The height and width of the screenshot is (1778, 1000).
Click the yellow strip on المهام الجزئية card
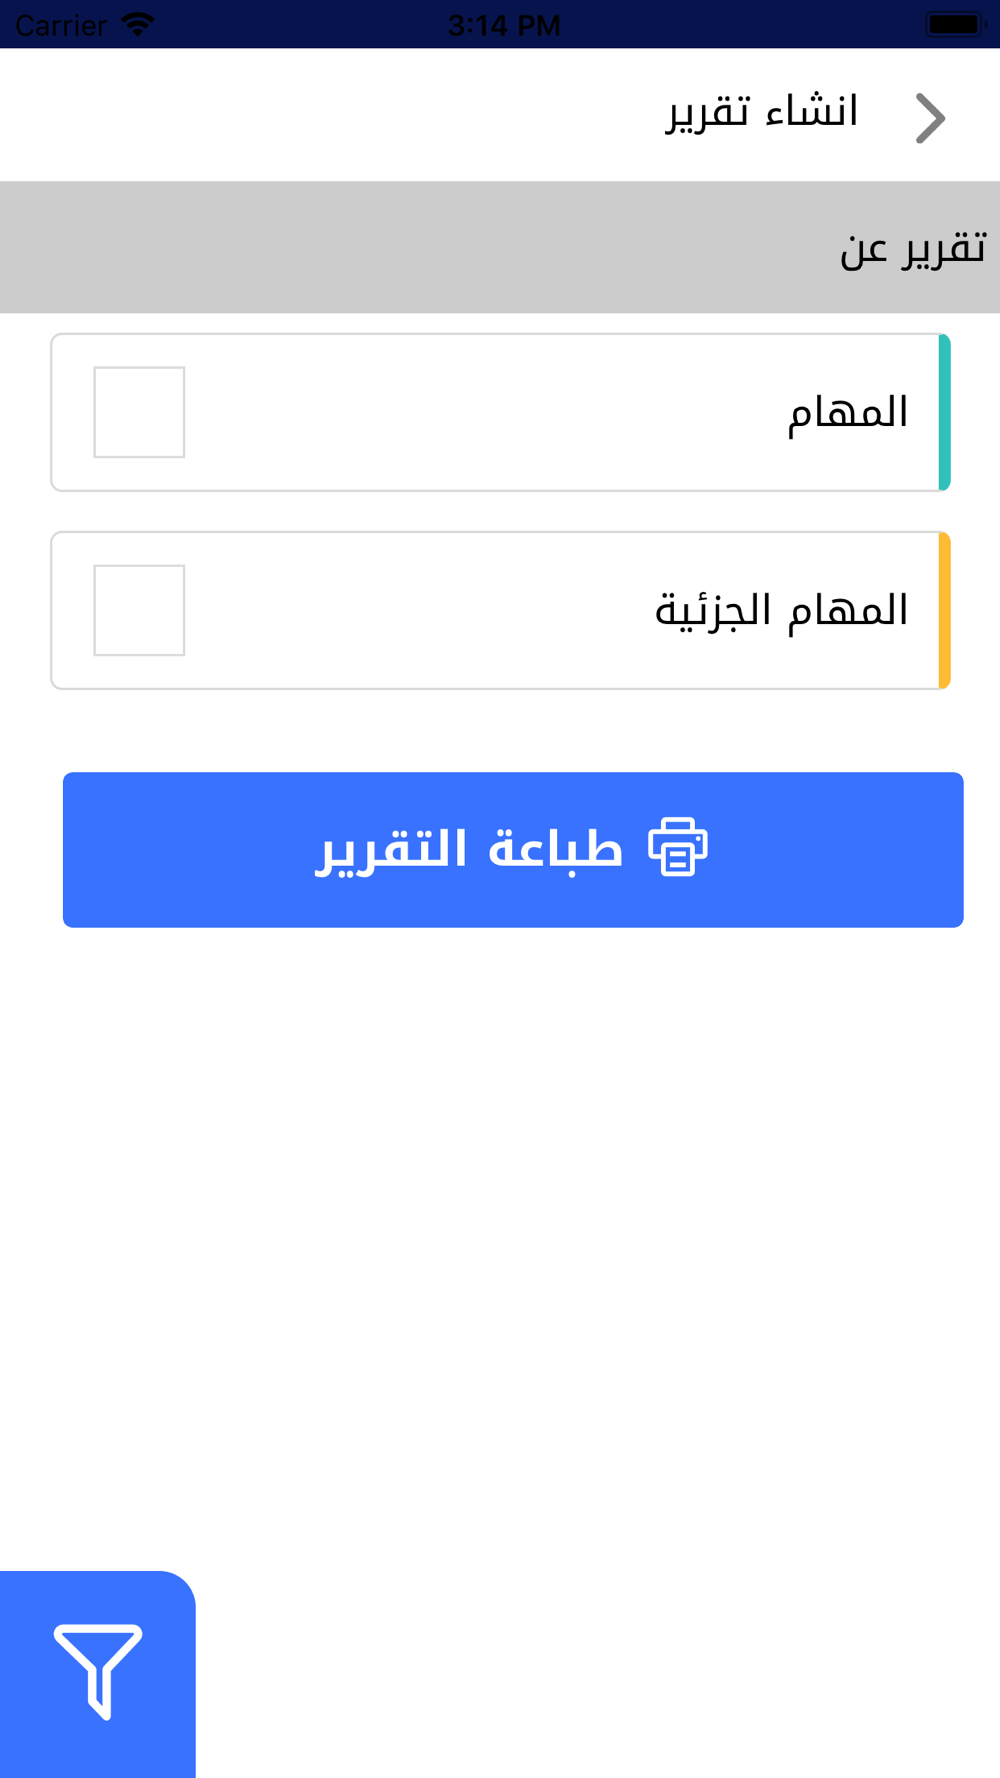tap(944, 610)
